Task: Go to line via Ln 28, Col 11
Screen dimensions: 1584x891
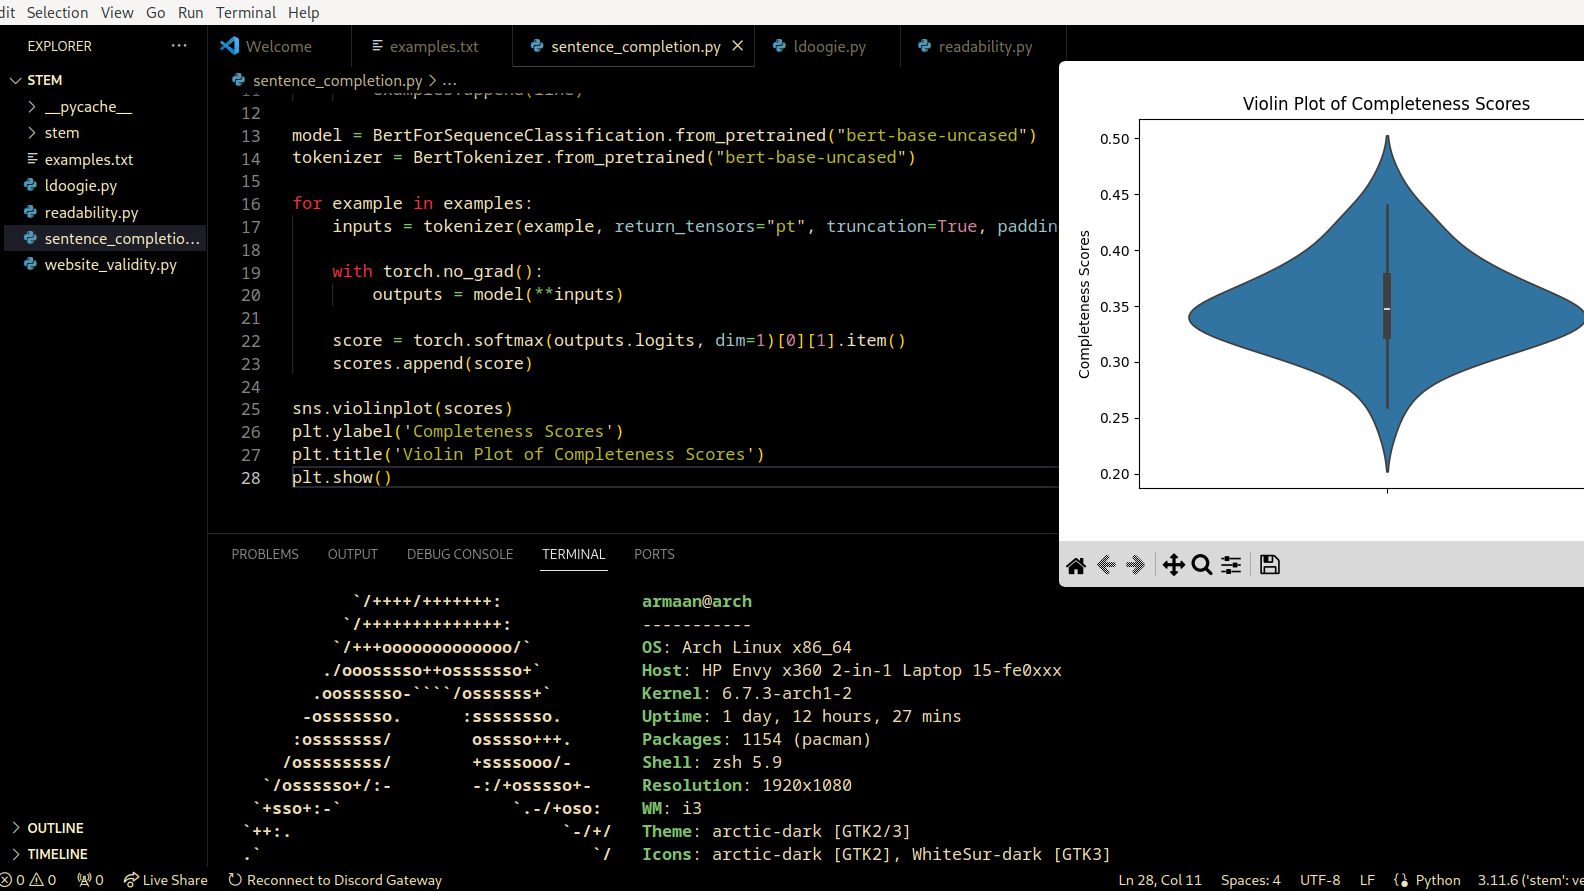Action: (1160, 880)
